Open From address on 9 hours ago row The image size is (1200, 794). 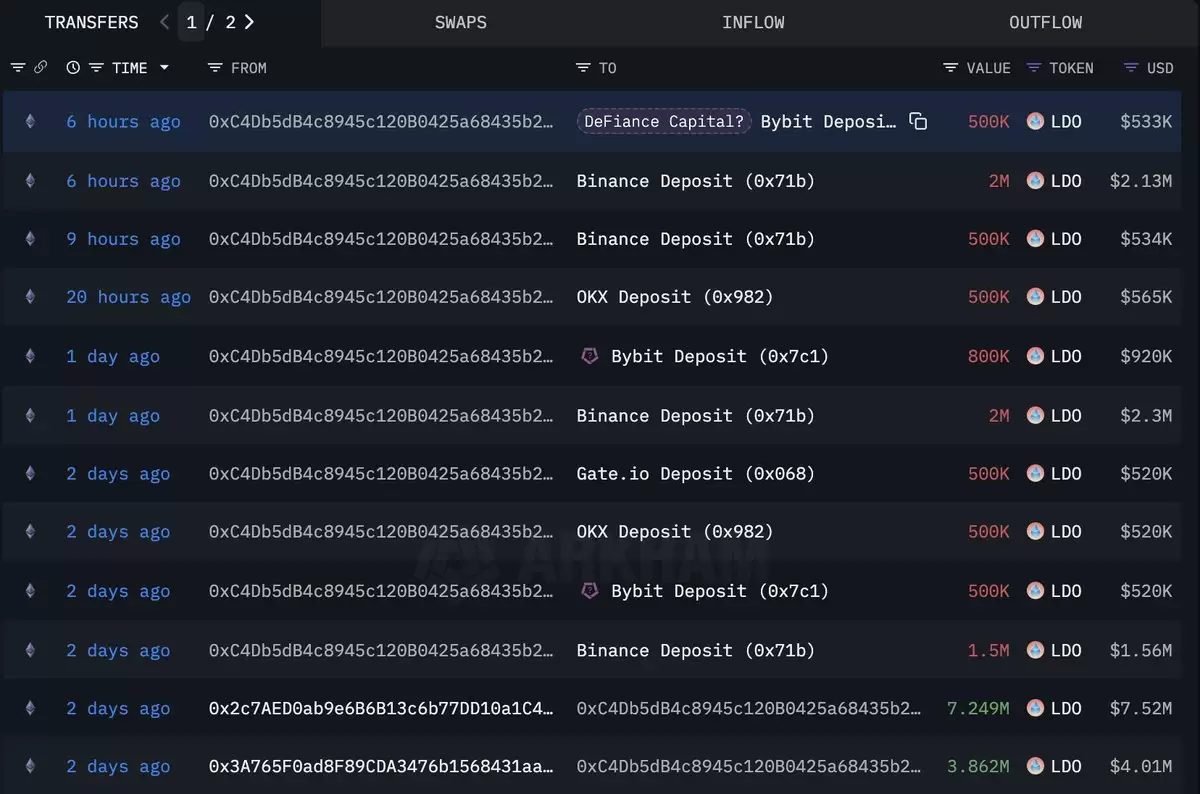381,239
